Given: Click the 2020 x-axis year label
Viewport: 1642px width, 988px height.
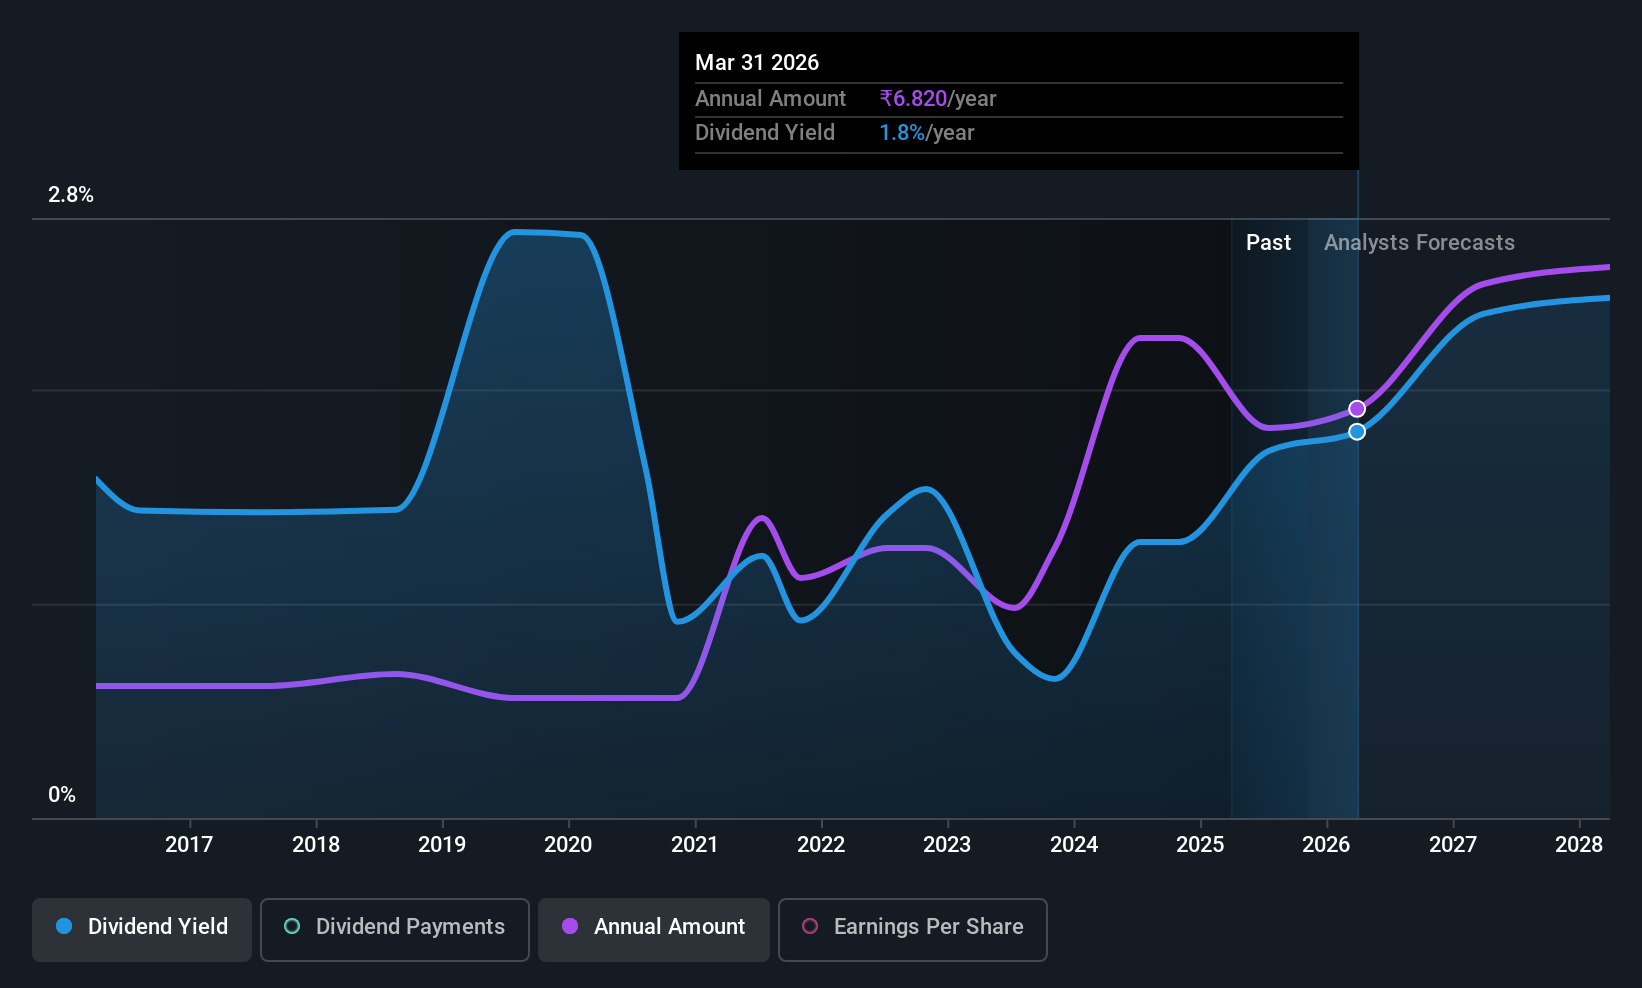Looking at the screenshot, I should 568,845.
